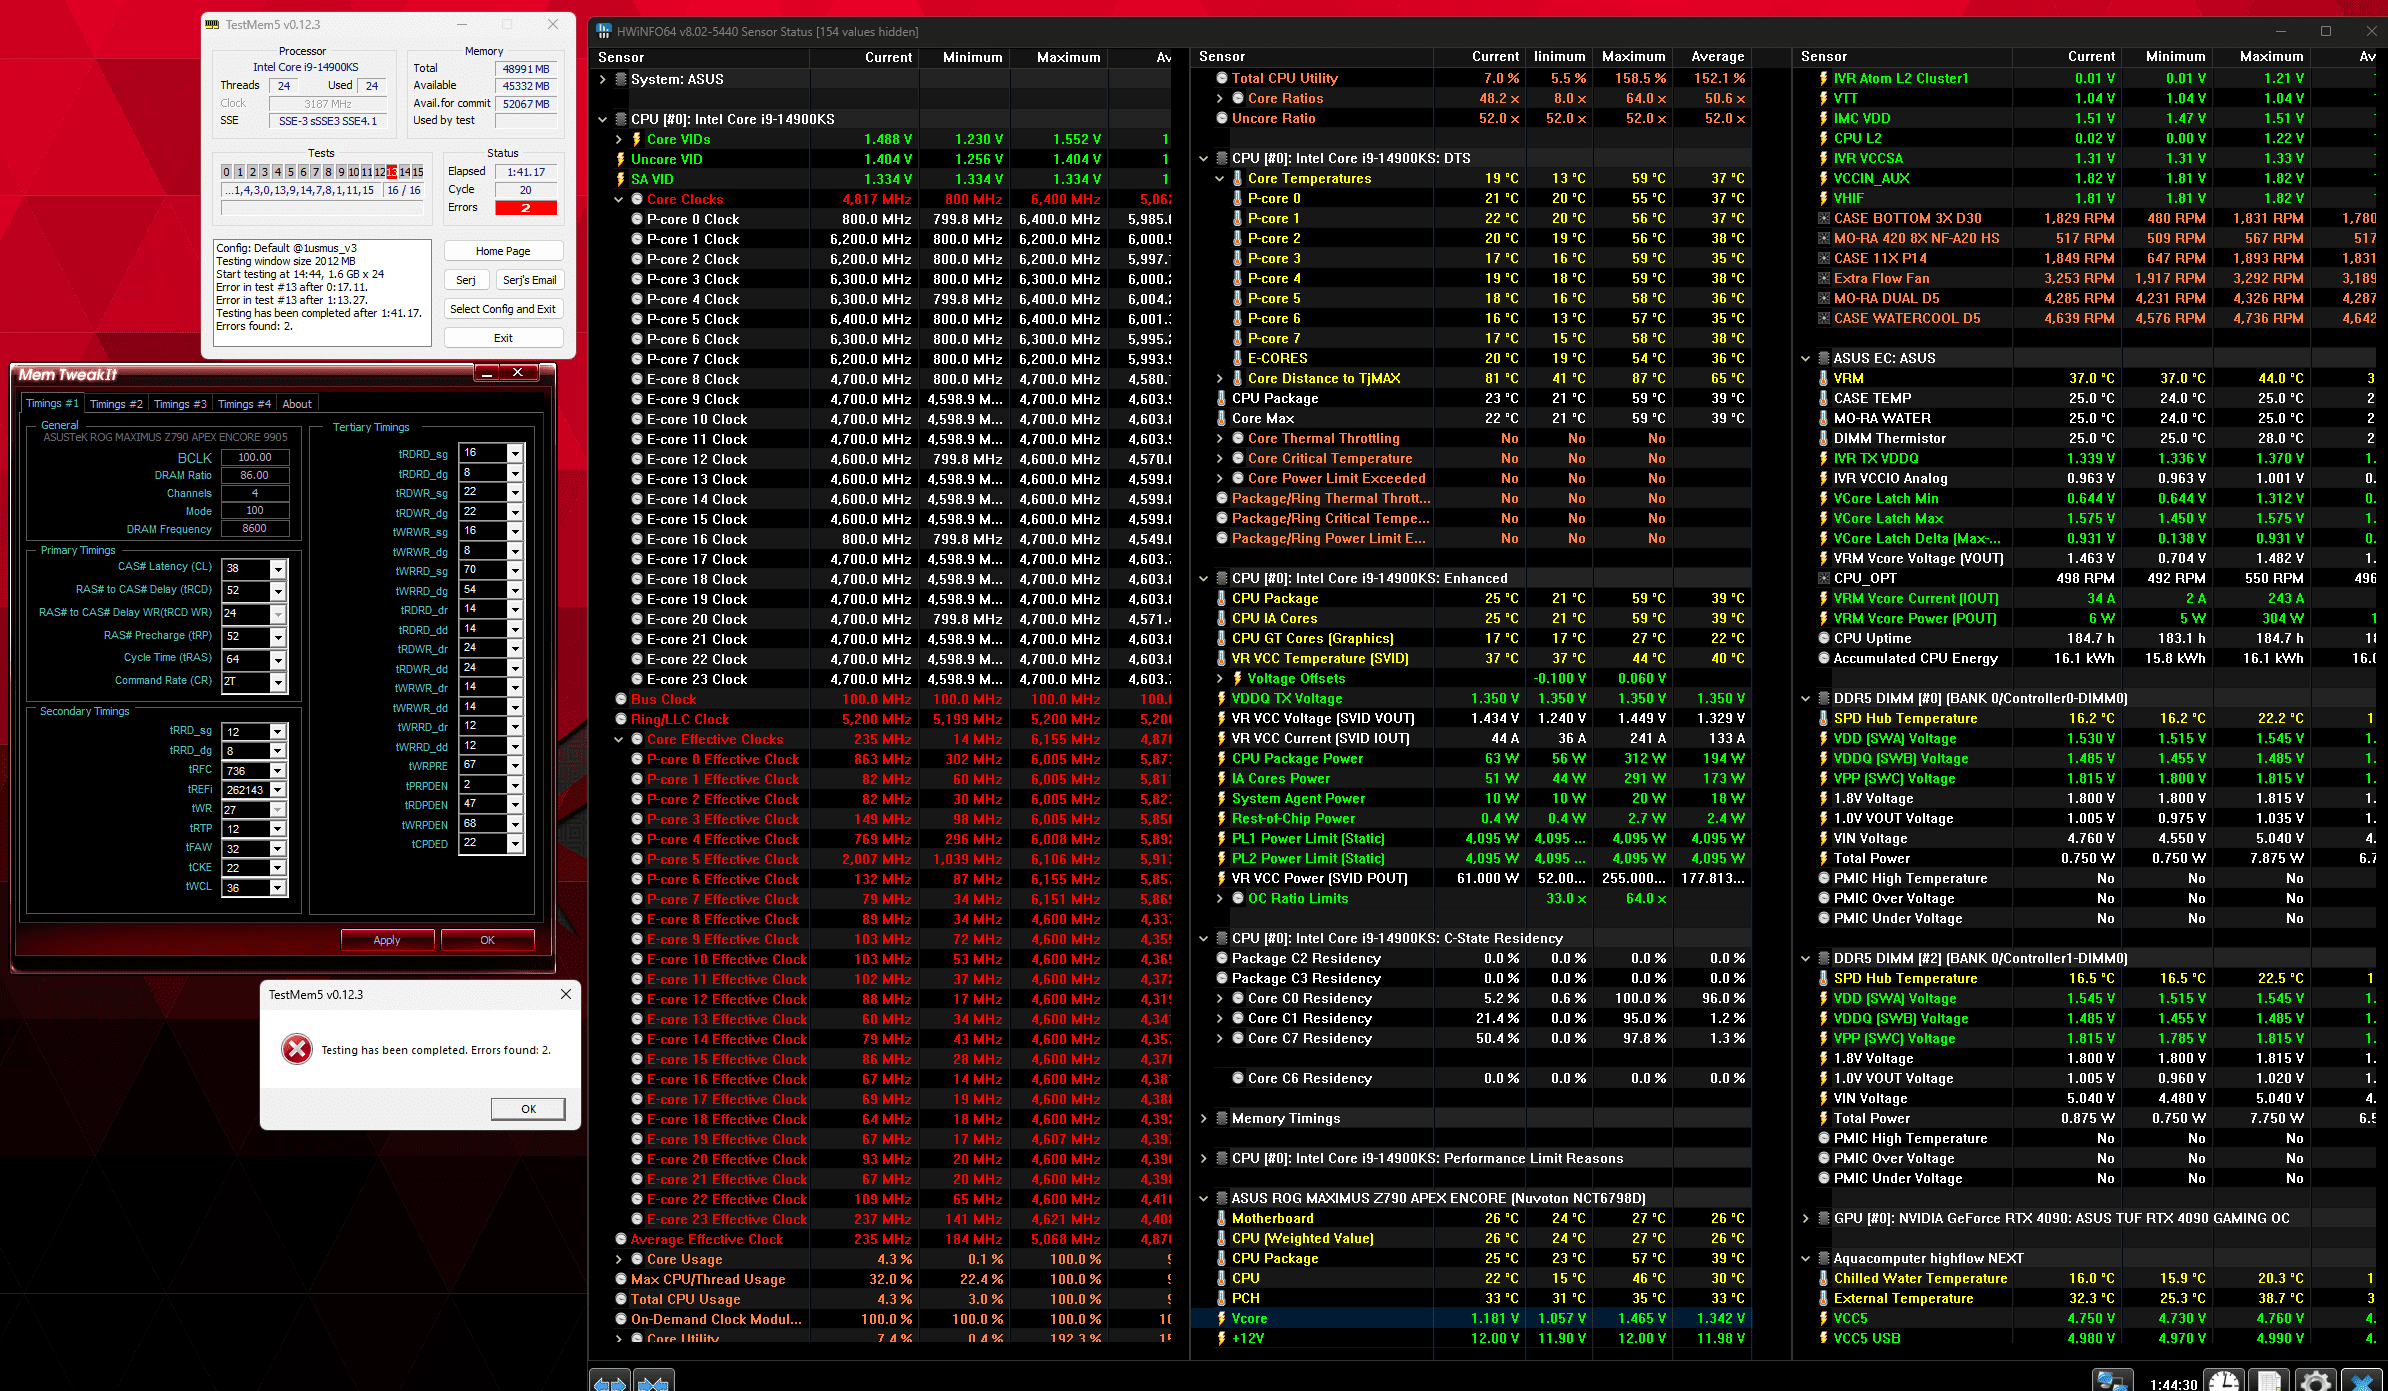Click the fan icon beside Extra Flow Fan
The width and height of the screenshot is (2388, 1391).
point(1823,278)
